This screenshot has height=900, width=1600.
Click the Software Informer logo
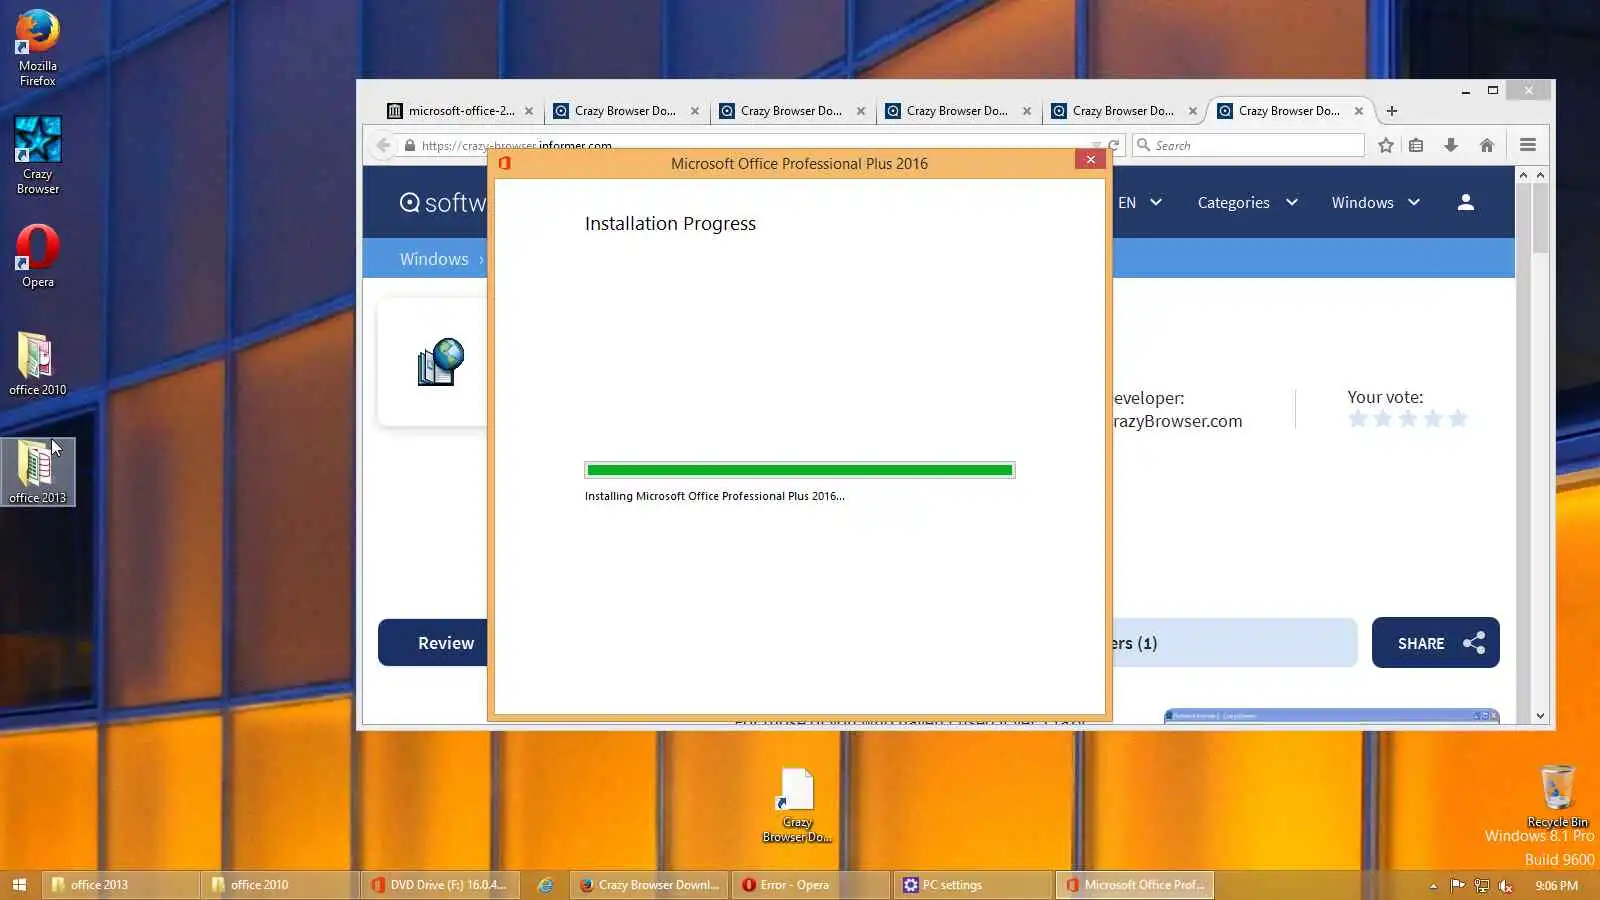[x=443, y=203]
